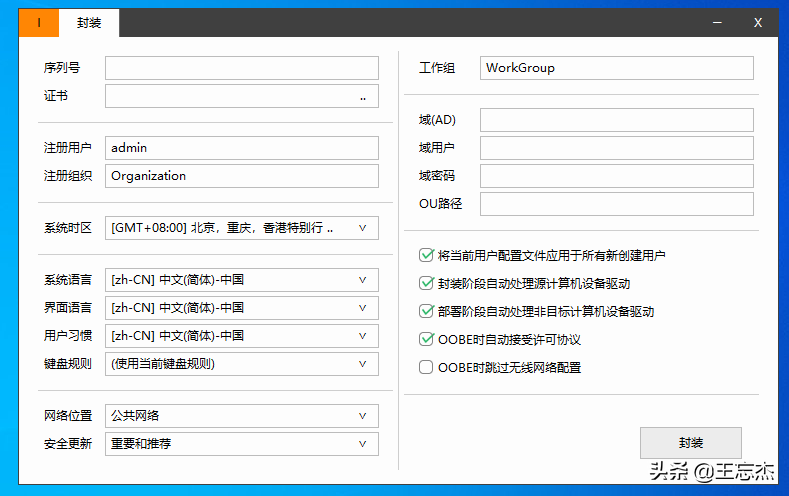Viewport: 789px width, 496px height.
Task: Toggle OOBE时自动接受许可协议 checkbox
Action: pos(427,340)
